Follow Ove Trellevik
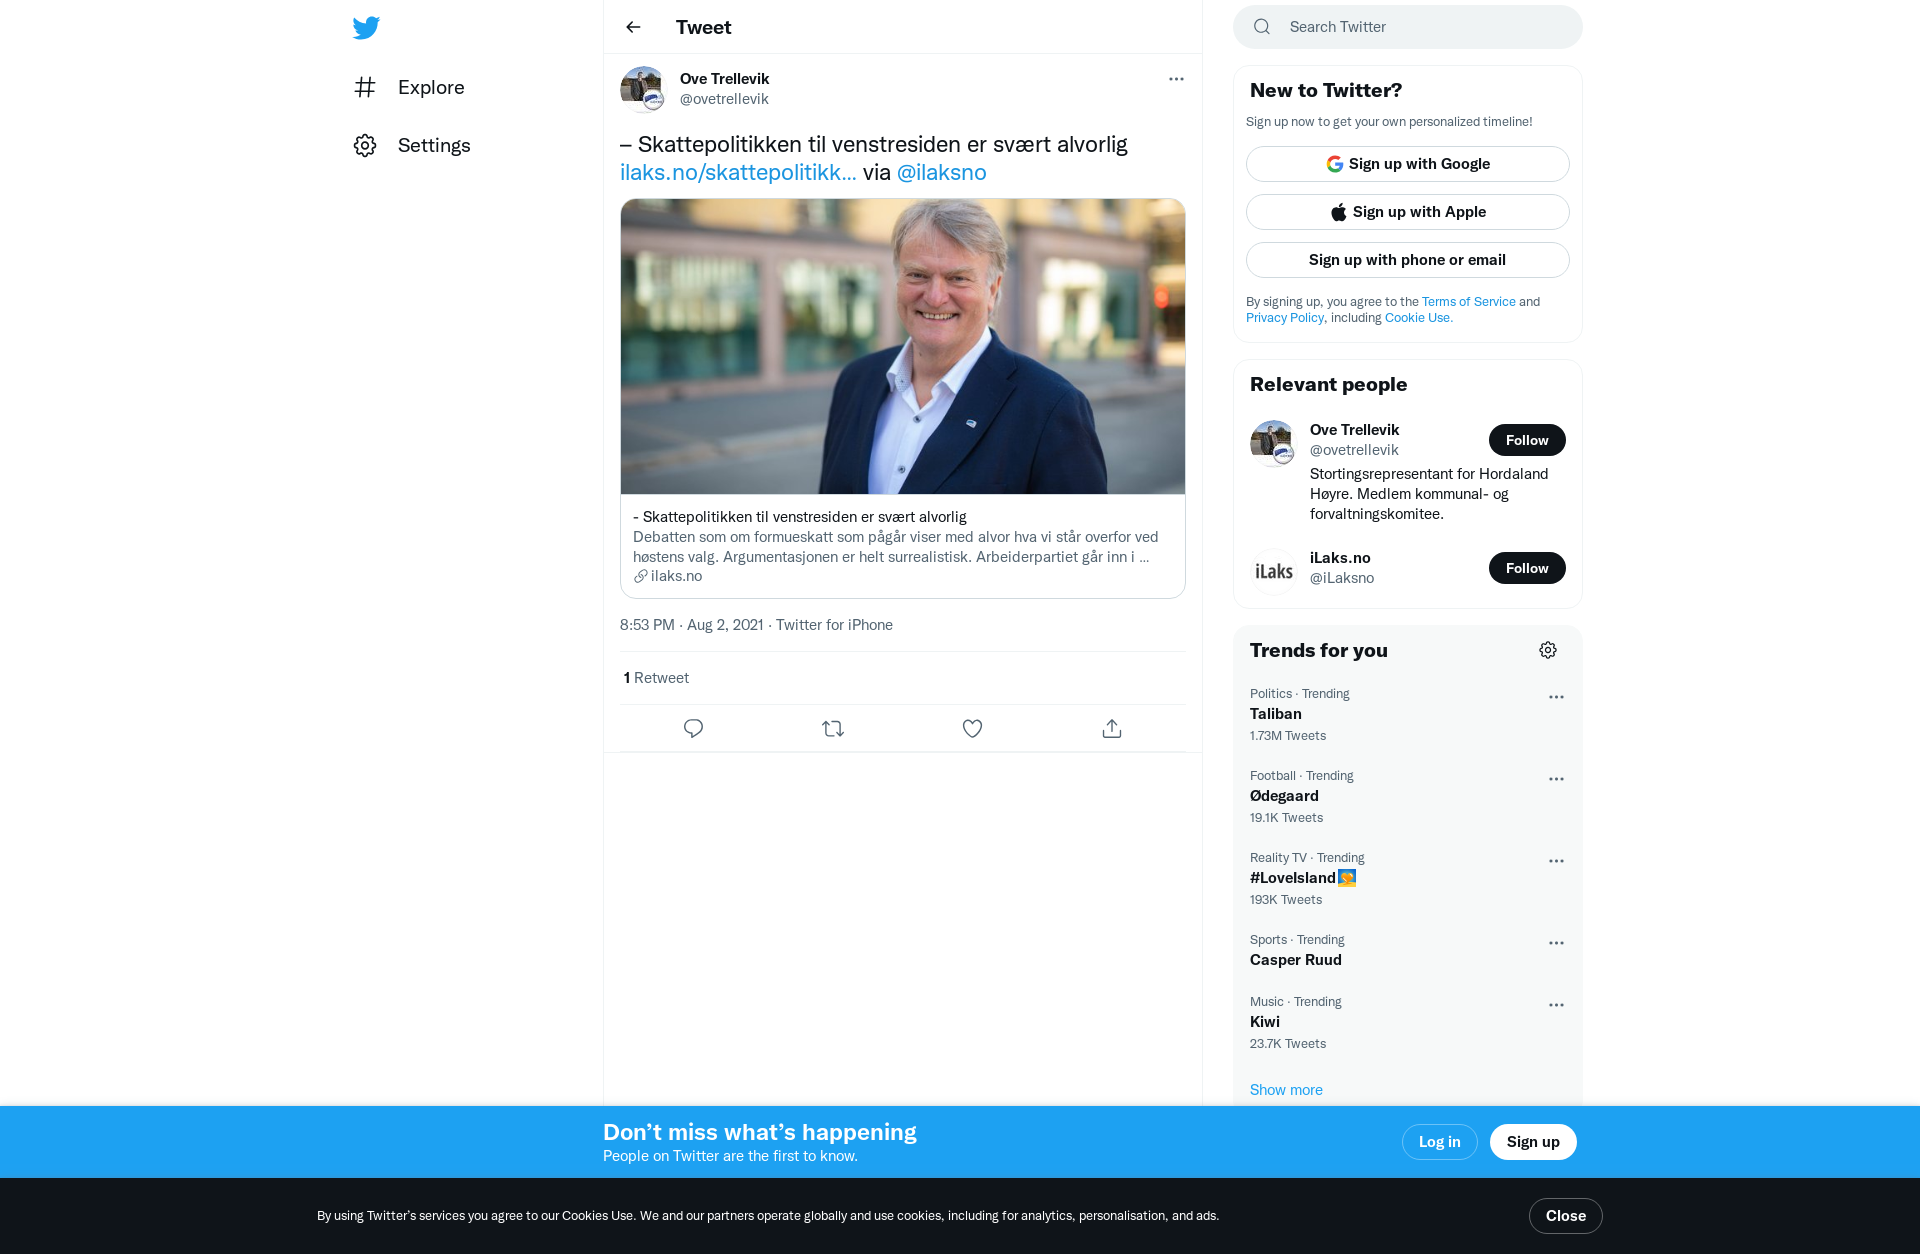The width and height of the screenshot is (1920, 1254). pos(1527,440)
